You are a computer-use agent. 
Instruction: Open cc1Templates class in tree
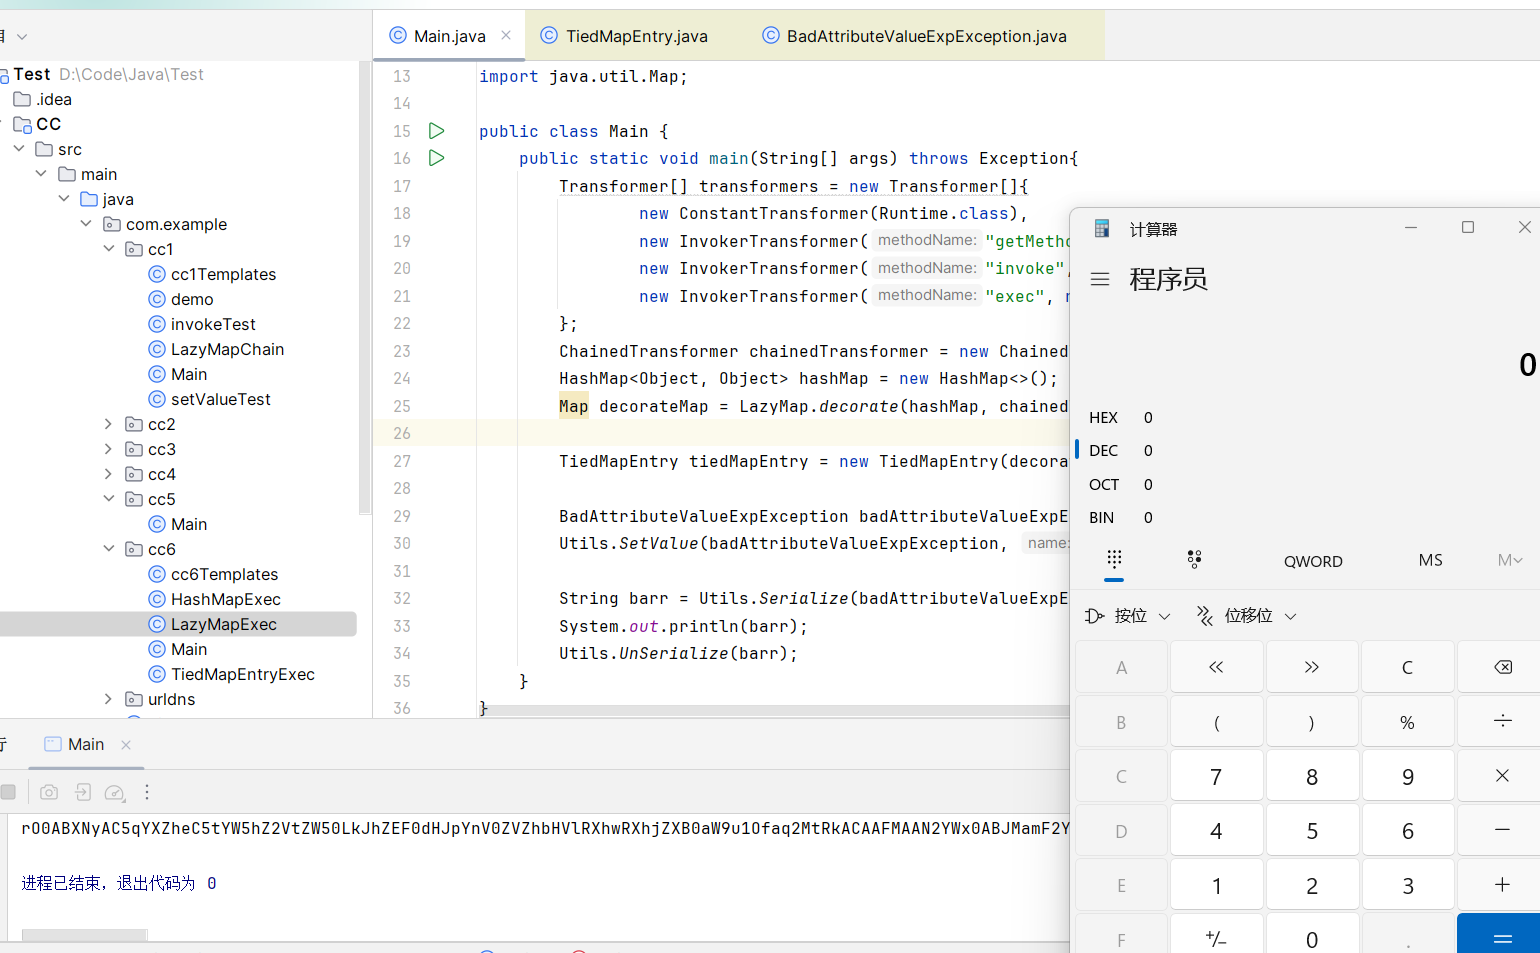coord(223,274)
